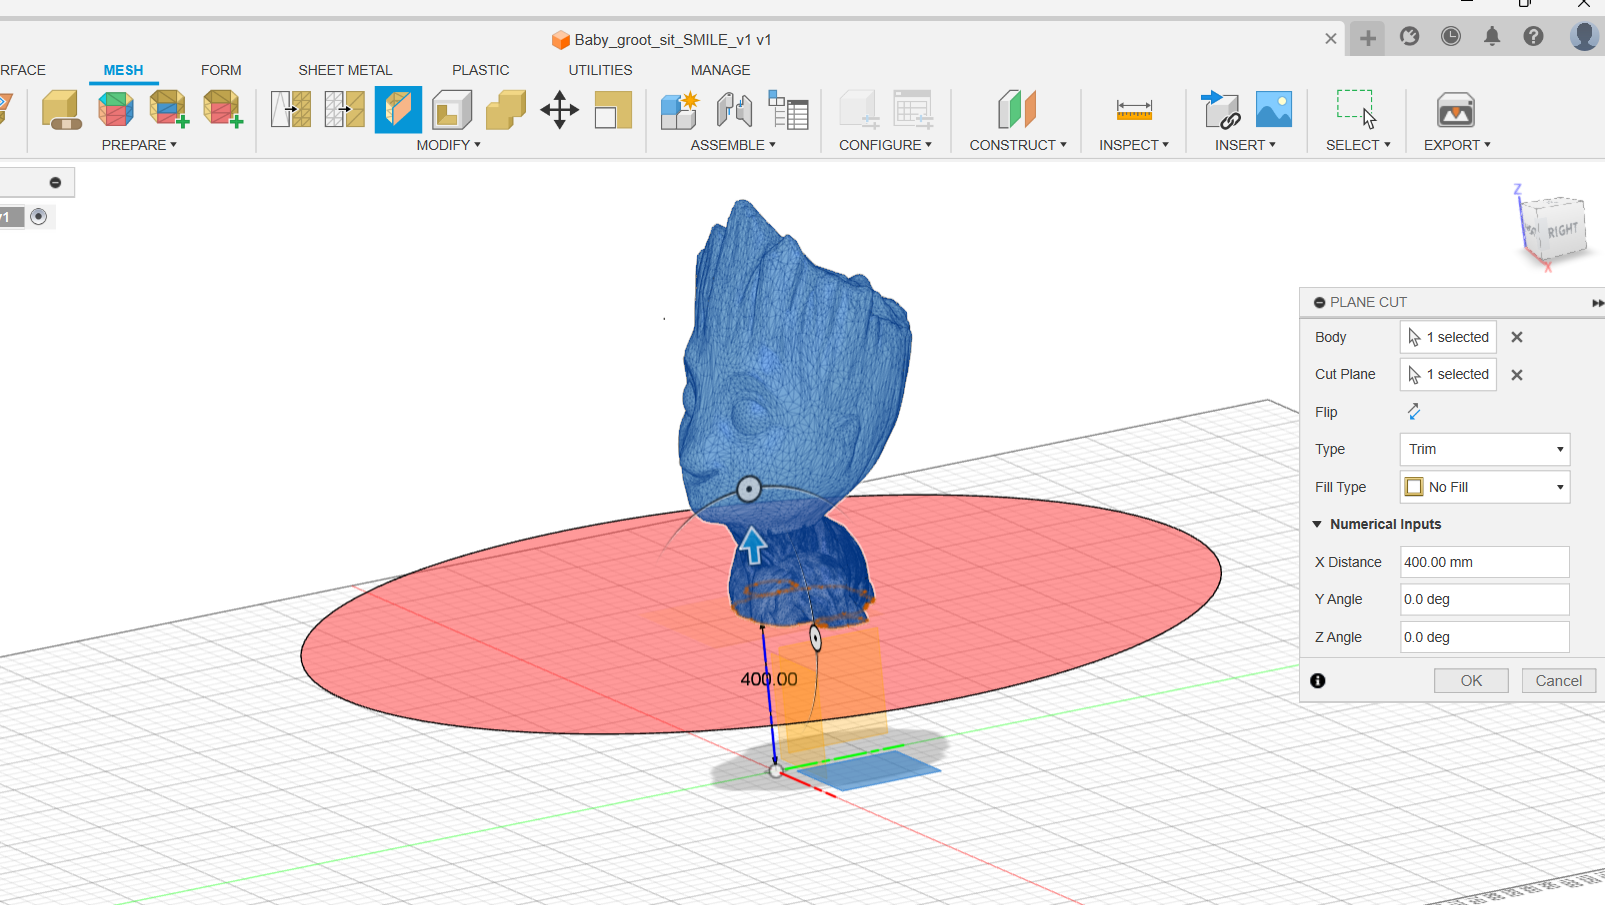The height and width of the screenshot is (905, 1605).
Task: Expand the CONFIGURE dropdown menu
Action: [x=885, y=145]
